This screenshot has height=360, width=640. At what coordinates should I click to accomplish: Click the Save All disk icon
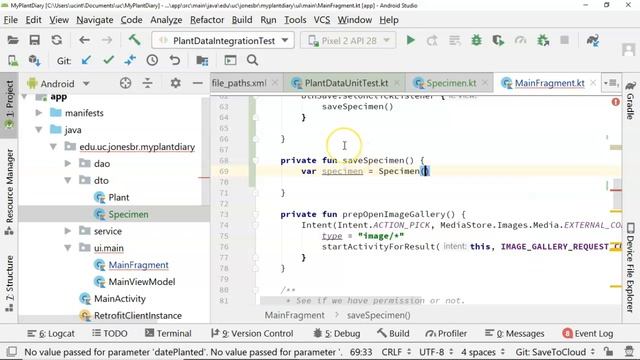tap(35, 40)
